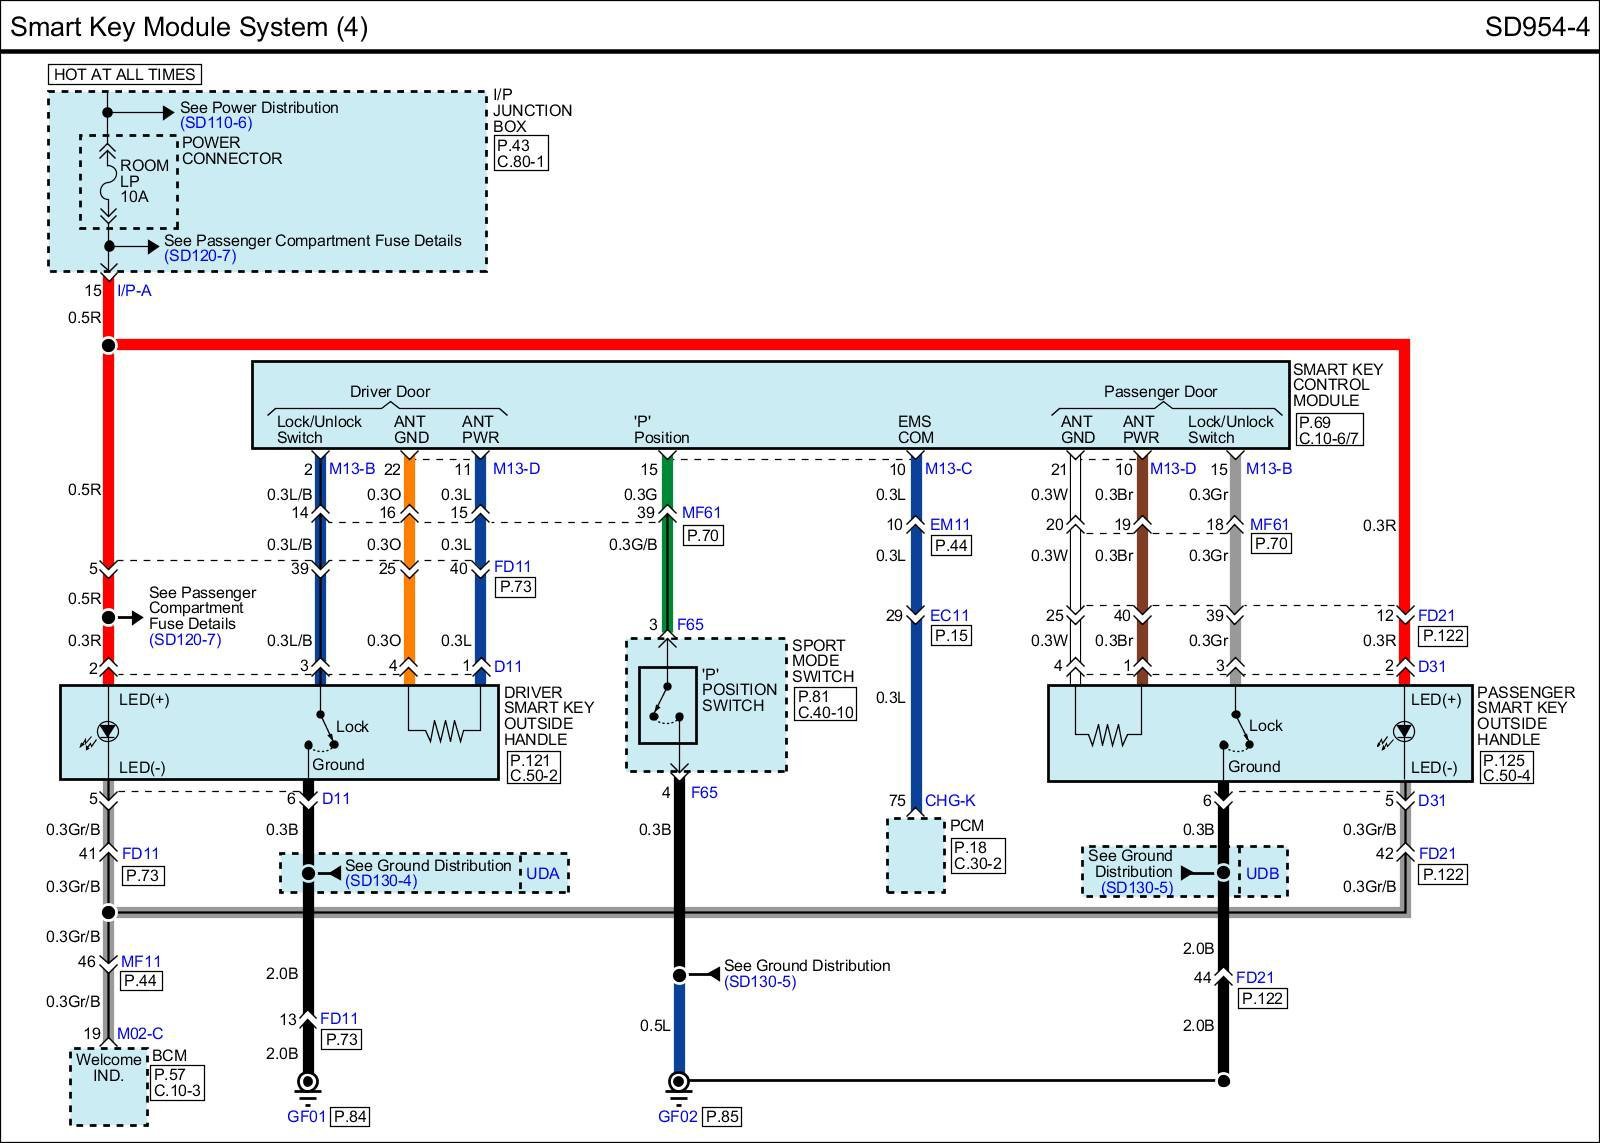The image size is (1600, 1143).
Task: Click the P.84 reference next to GF01
Action: coord(351,1117)
